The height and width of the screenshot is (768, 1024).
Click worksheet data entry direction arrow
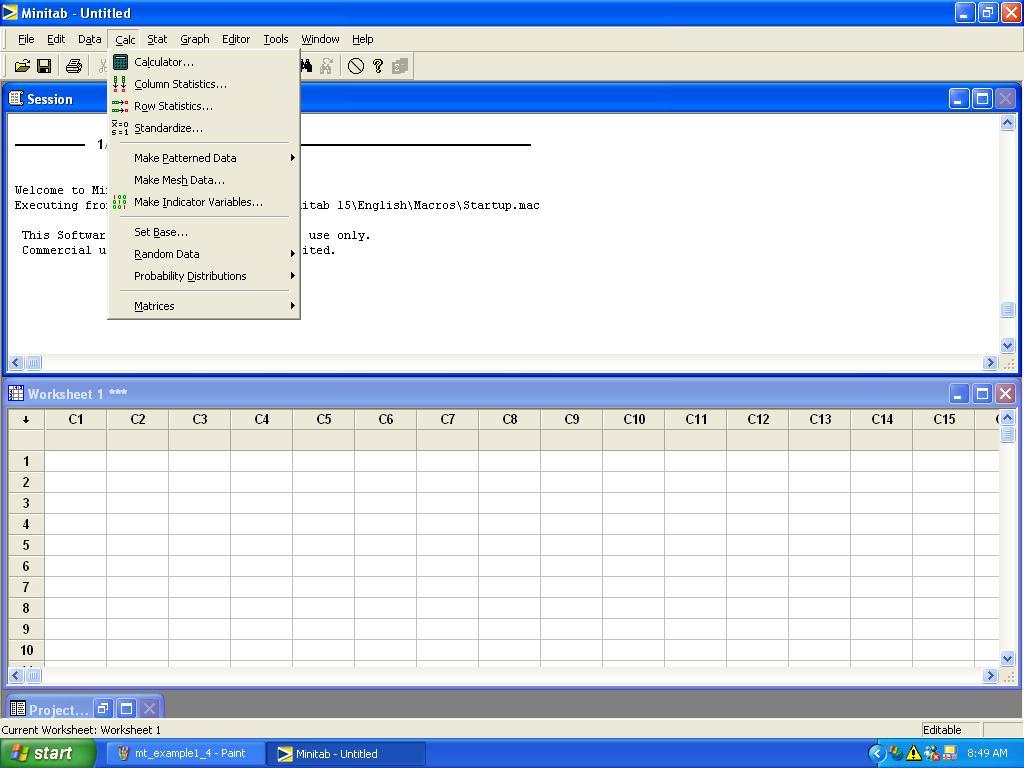26,420
